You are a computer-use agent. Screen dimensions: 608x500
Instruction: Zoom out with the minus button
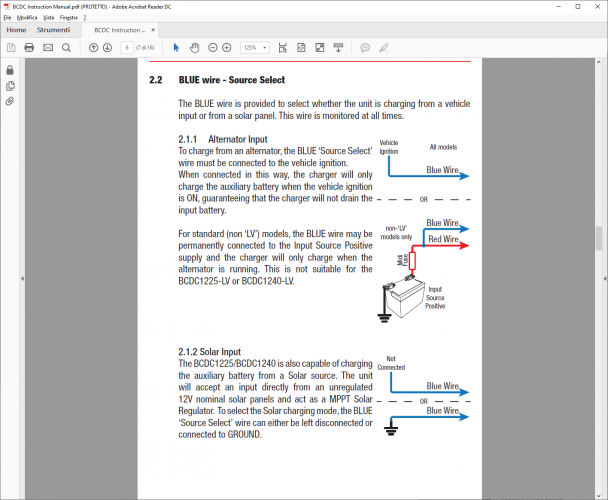point(211,47)
